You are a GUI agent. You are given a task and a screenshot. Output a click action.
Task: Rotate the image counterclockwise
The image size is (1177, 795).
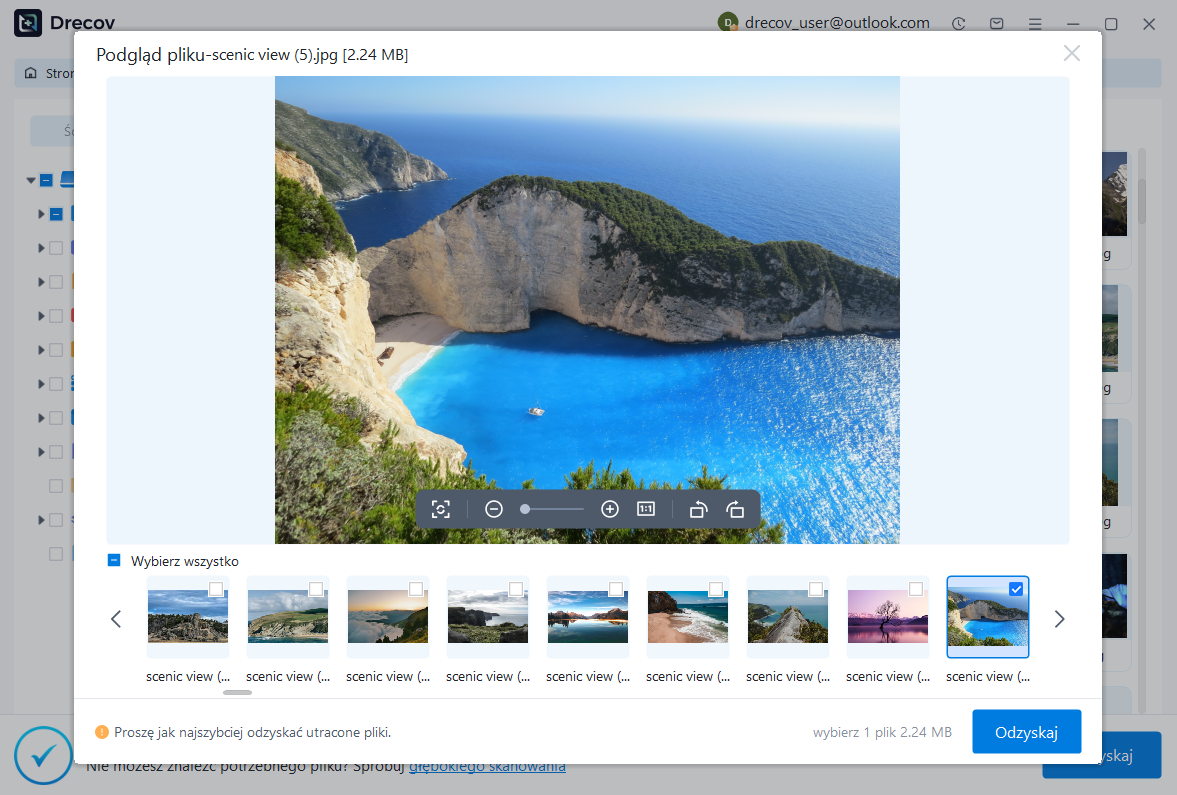[x=699, y=509]
